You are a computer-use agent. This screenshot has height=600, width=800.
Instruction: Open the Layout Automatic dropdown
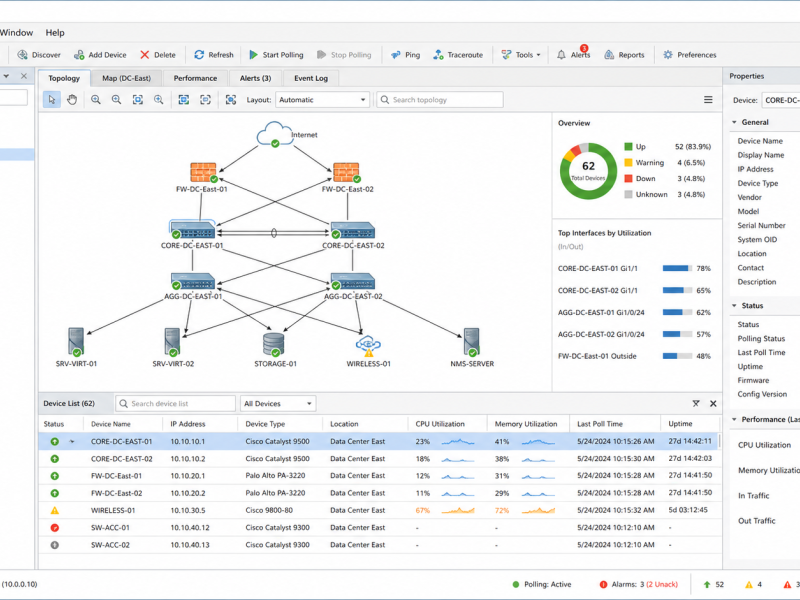click(x=322, y=100)
